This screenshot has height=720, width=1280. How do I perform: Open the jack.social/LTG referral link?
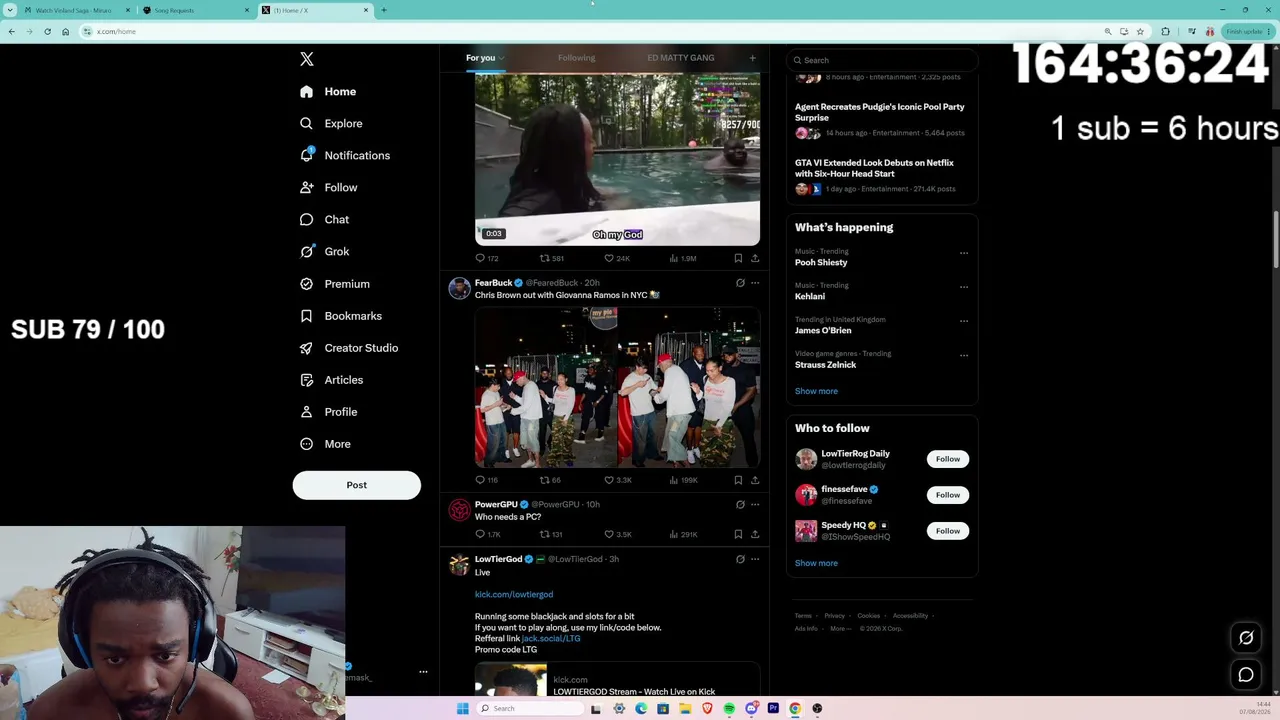click(551, 638)
